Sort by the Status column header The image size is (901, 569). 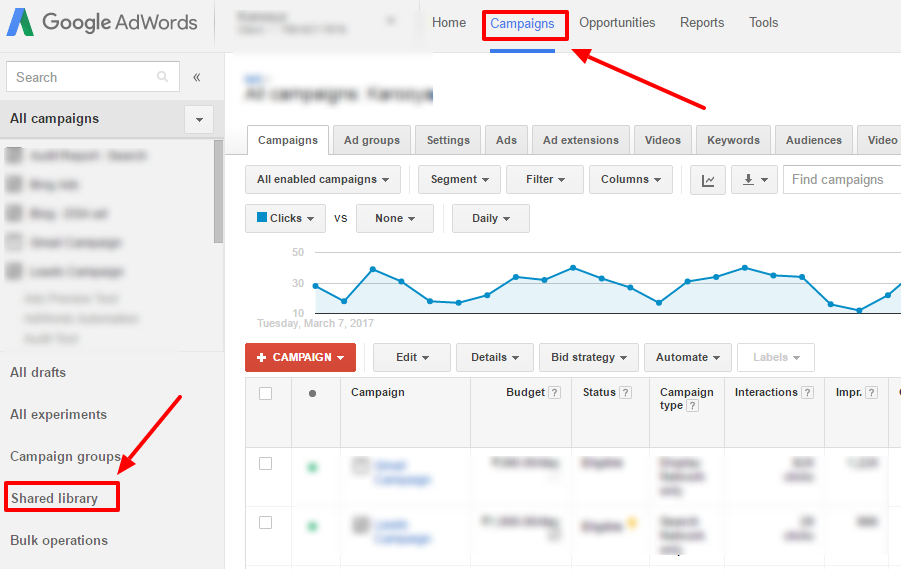click(599, 393)
